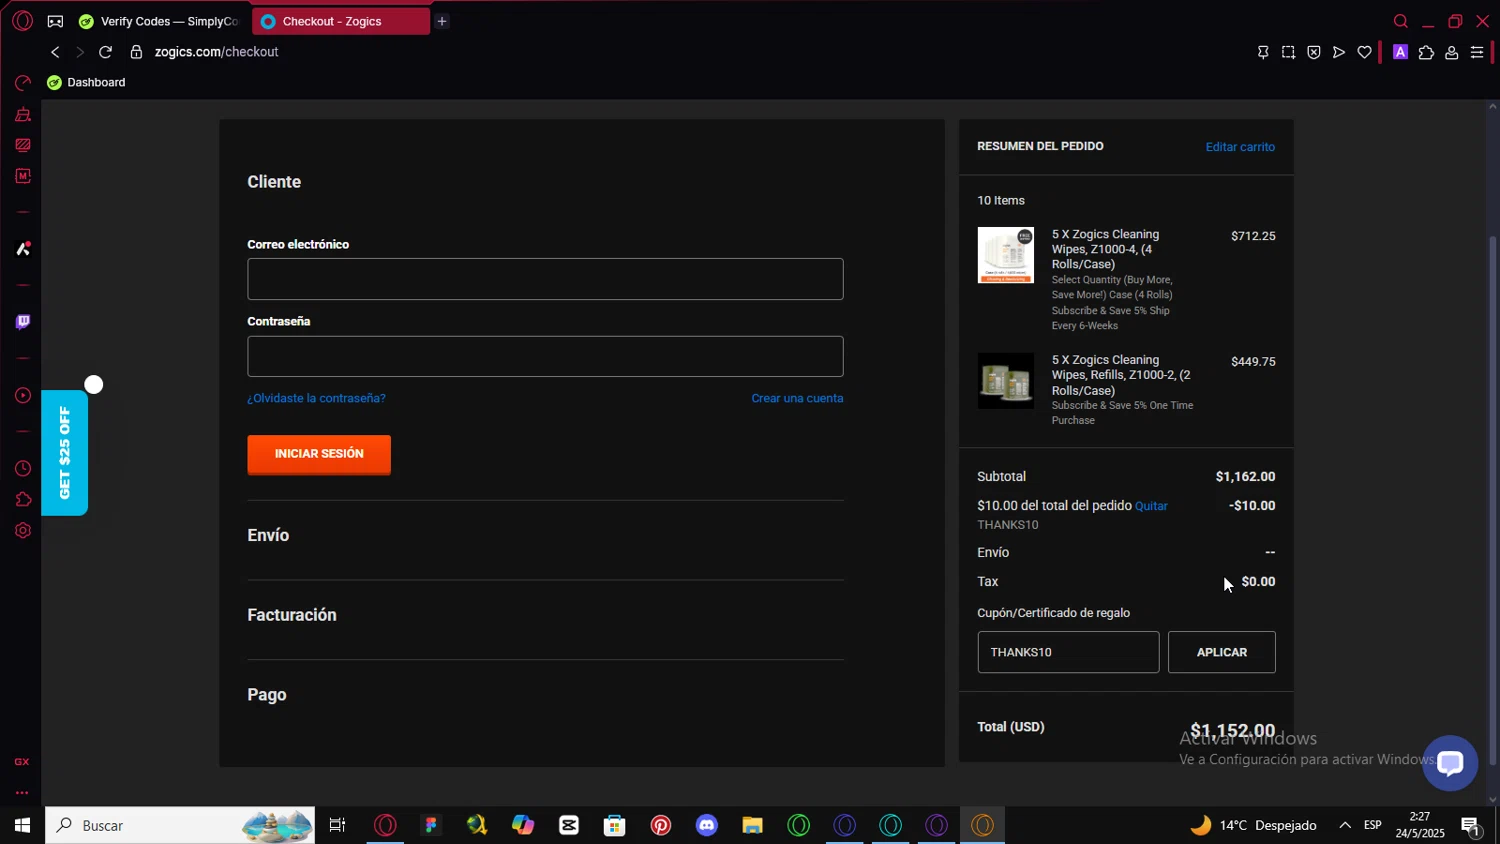The height and width of the screenshot is (844, 1500).
Task: Click the pinboard pin icon in toolbar
Action: [1263, 52]
